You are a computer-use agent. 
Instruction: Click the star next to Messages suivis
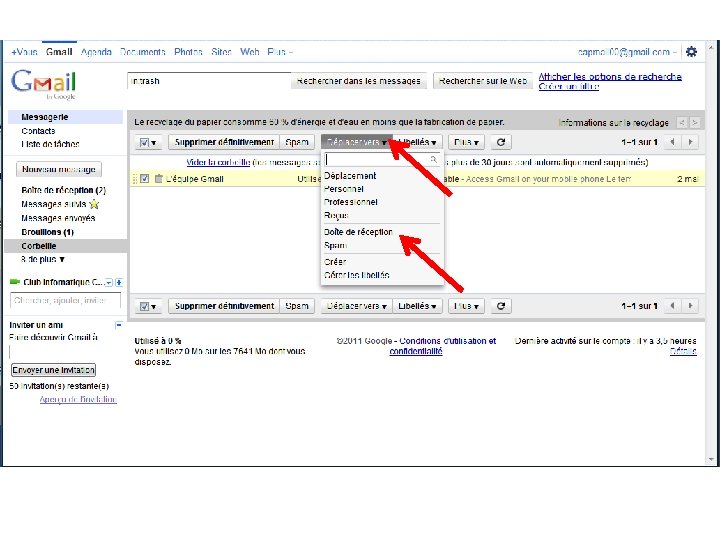point(94,204)
